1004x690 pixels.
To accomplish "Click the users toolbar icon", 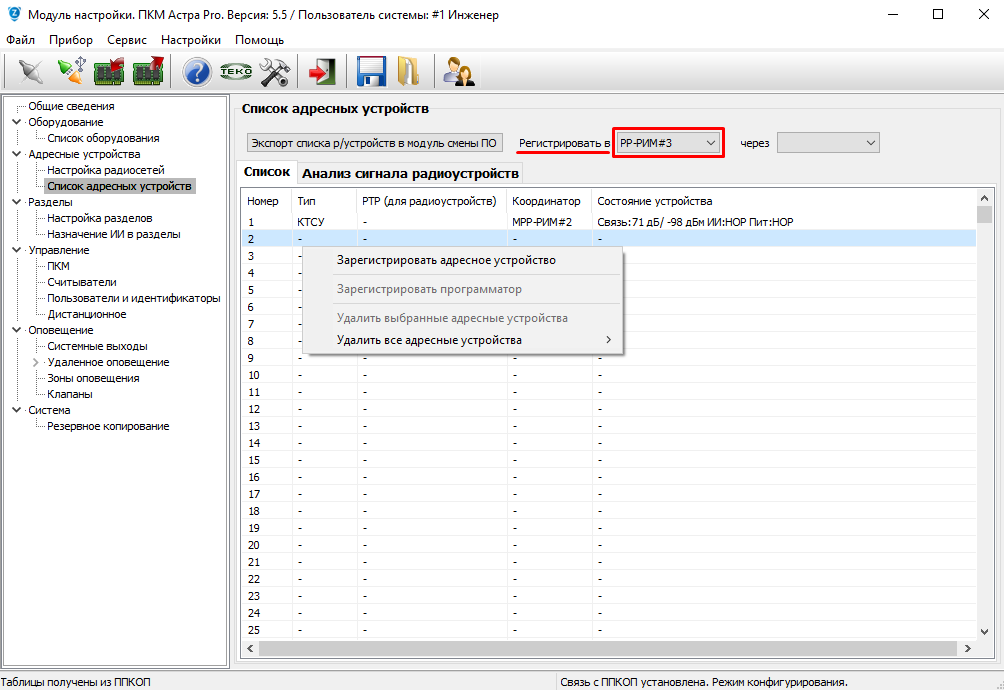I will pyautogui.click(x=459, y=72).
